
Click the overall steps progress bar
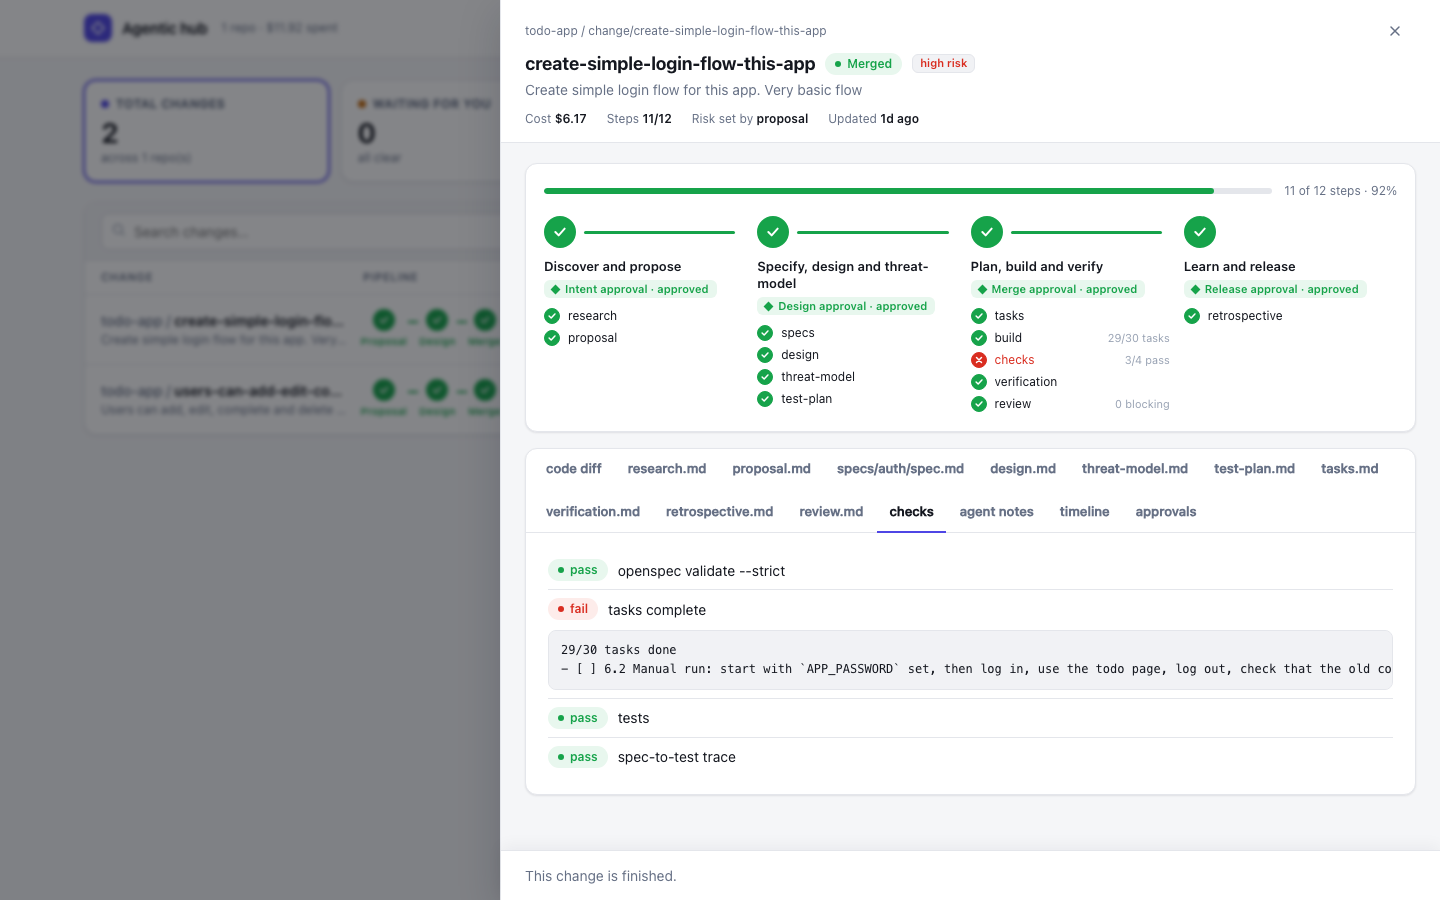(908, 190)
